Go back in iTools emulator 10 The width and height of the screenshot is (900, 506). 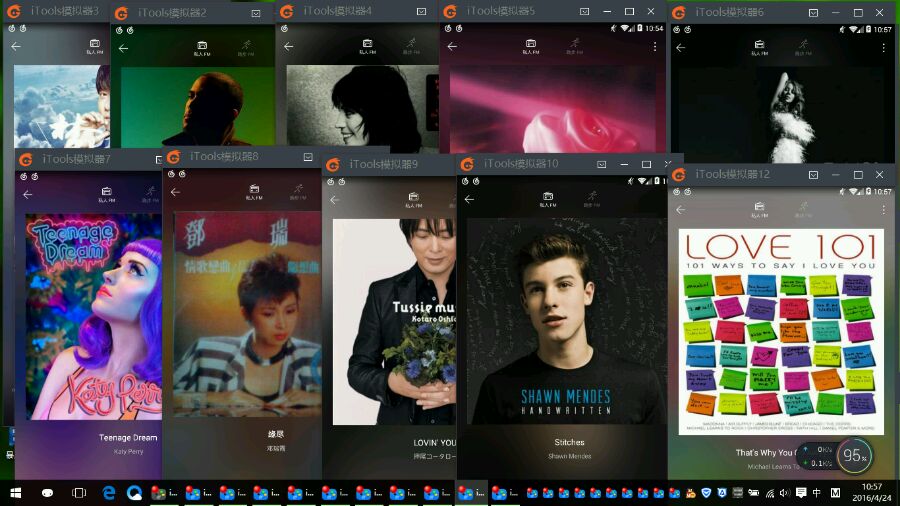pyautogui.click(x=469, y=199)
